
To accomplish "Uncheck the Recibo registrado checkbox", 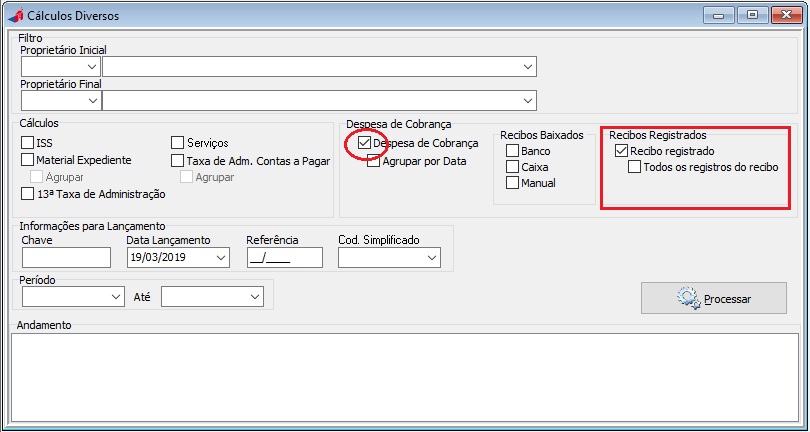I will click(621, 150).
